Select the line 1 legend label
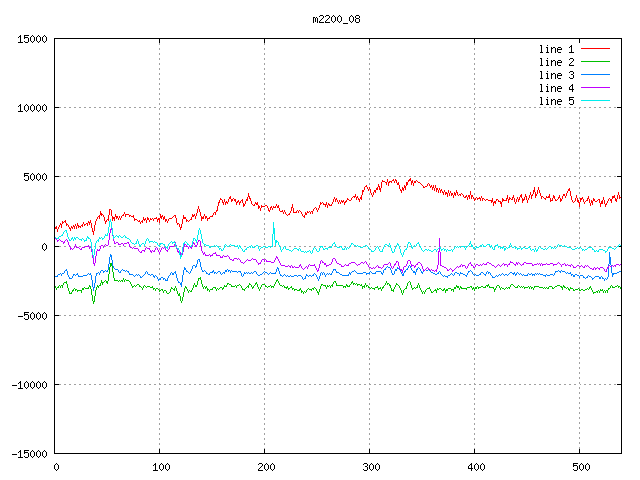The image size is (640, 480). tap(557, 49)
